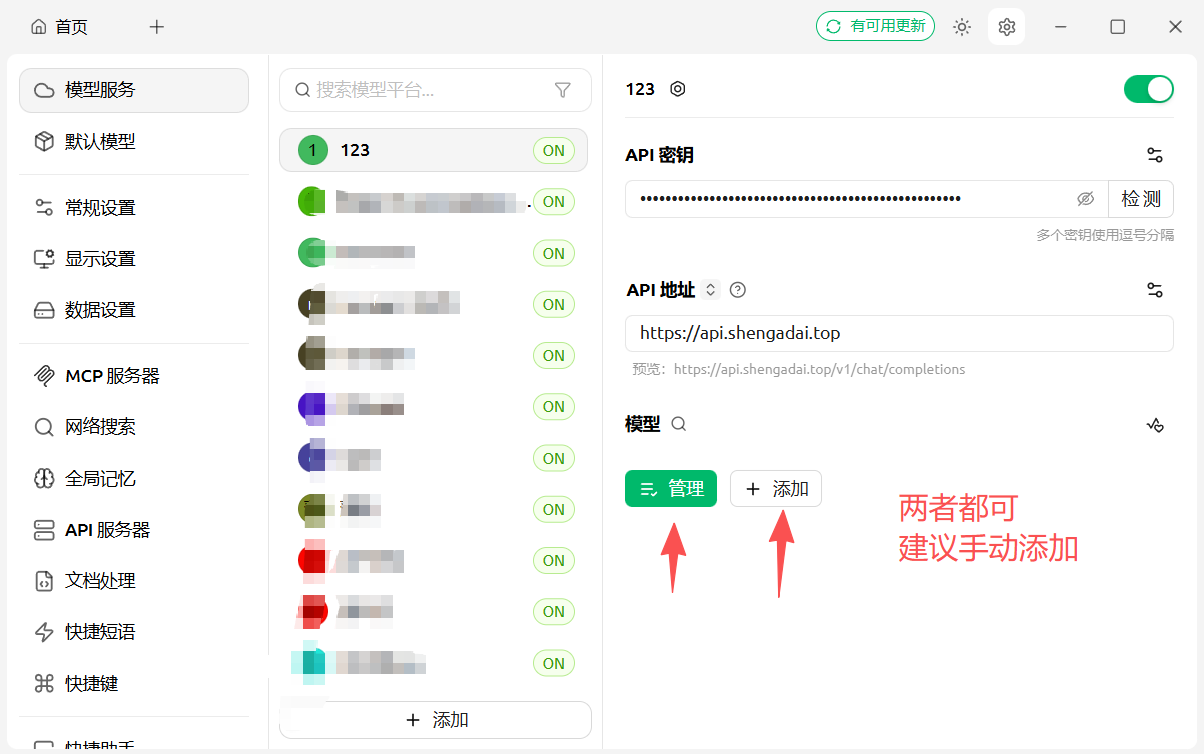Select 默认模型 in the sidebar
The image size is (1204, 754).
(x=134, y=142)
